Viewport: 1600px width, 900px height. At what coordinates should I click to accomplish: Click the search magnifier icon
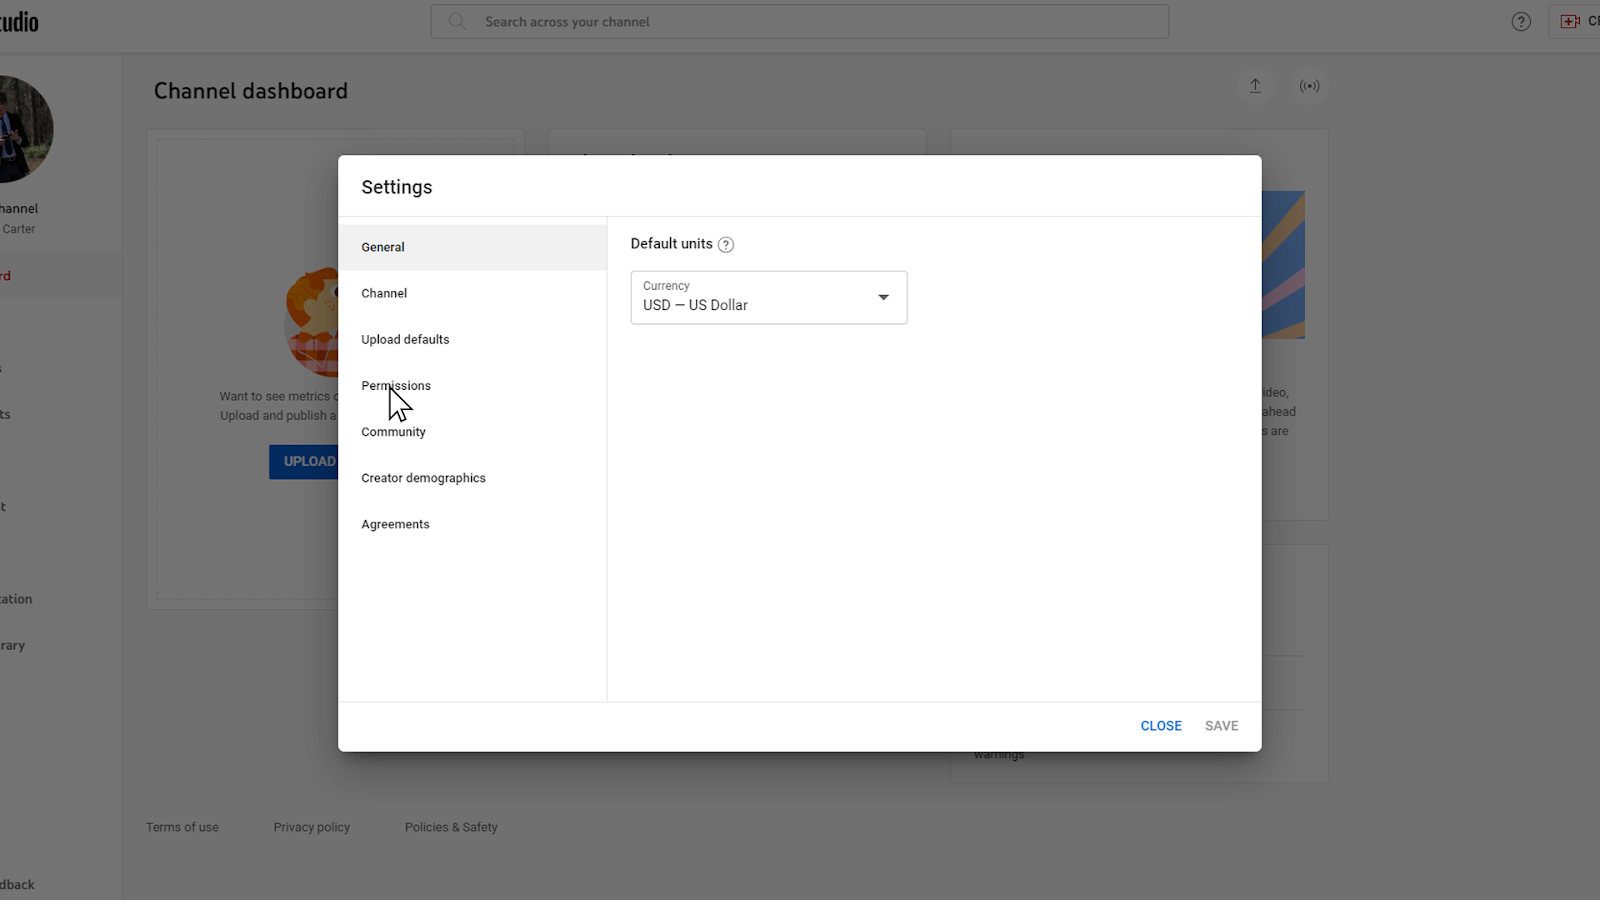click(x=456, y=21)
